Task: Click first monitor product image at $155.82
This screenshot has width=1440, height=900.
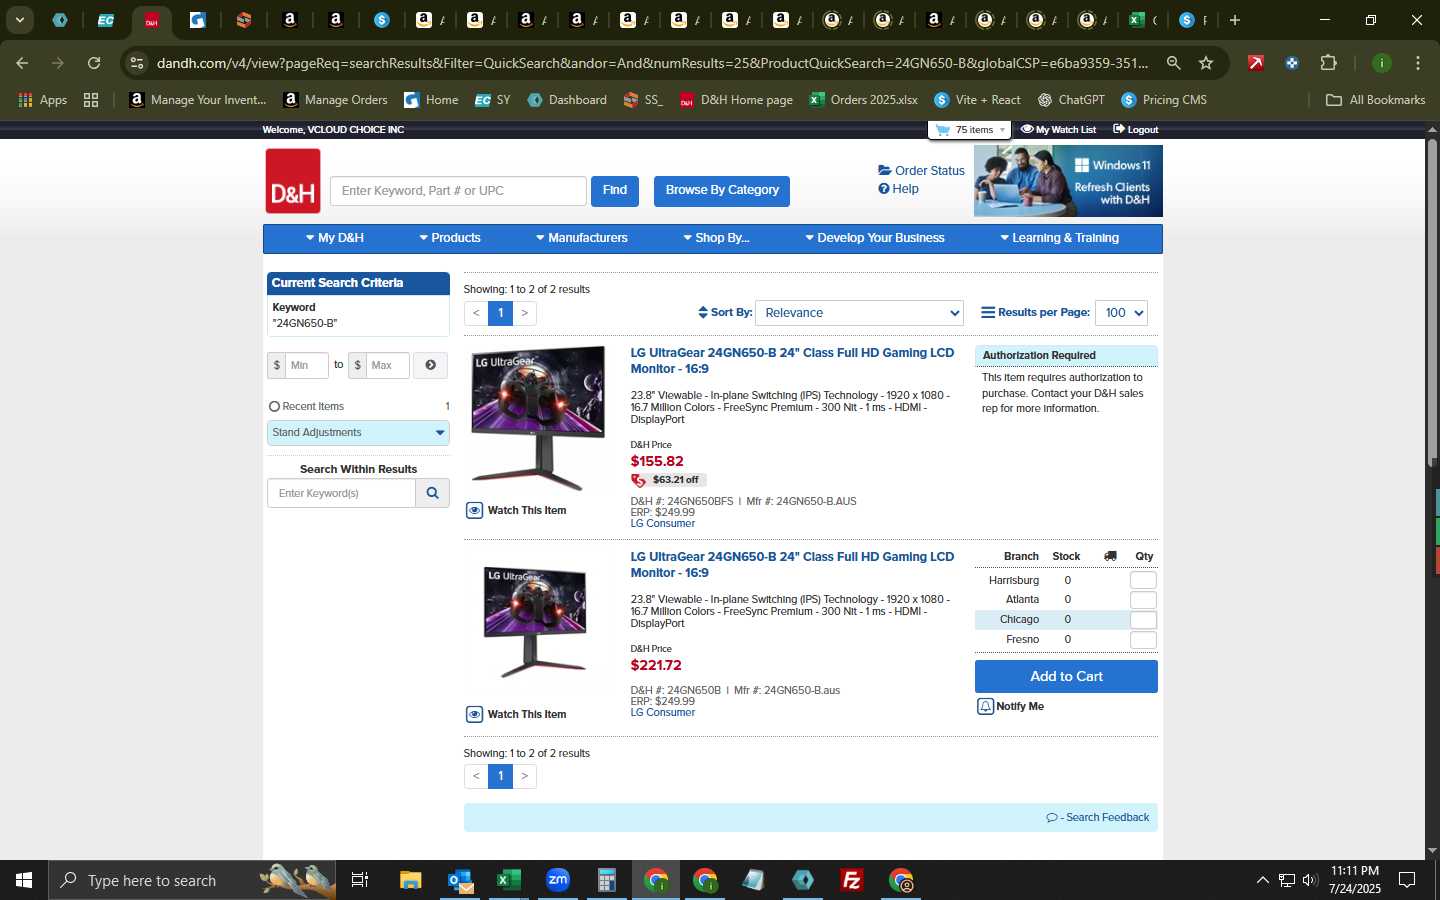Action: (x=538, y=418)
